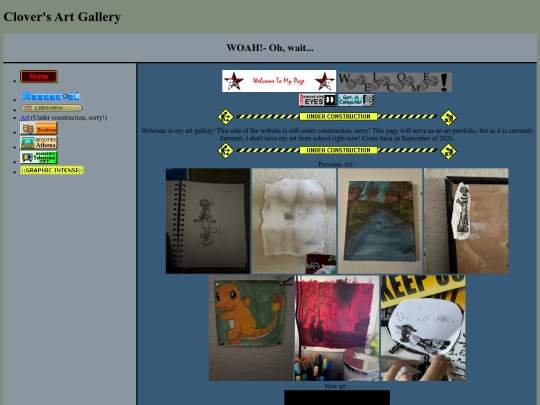
Task: Open the Charmander painting thumbnail
Action: (251, 328)
